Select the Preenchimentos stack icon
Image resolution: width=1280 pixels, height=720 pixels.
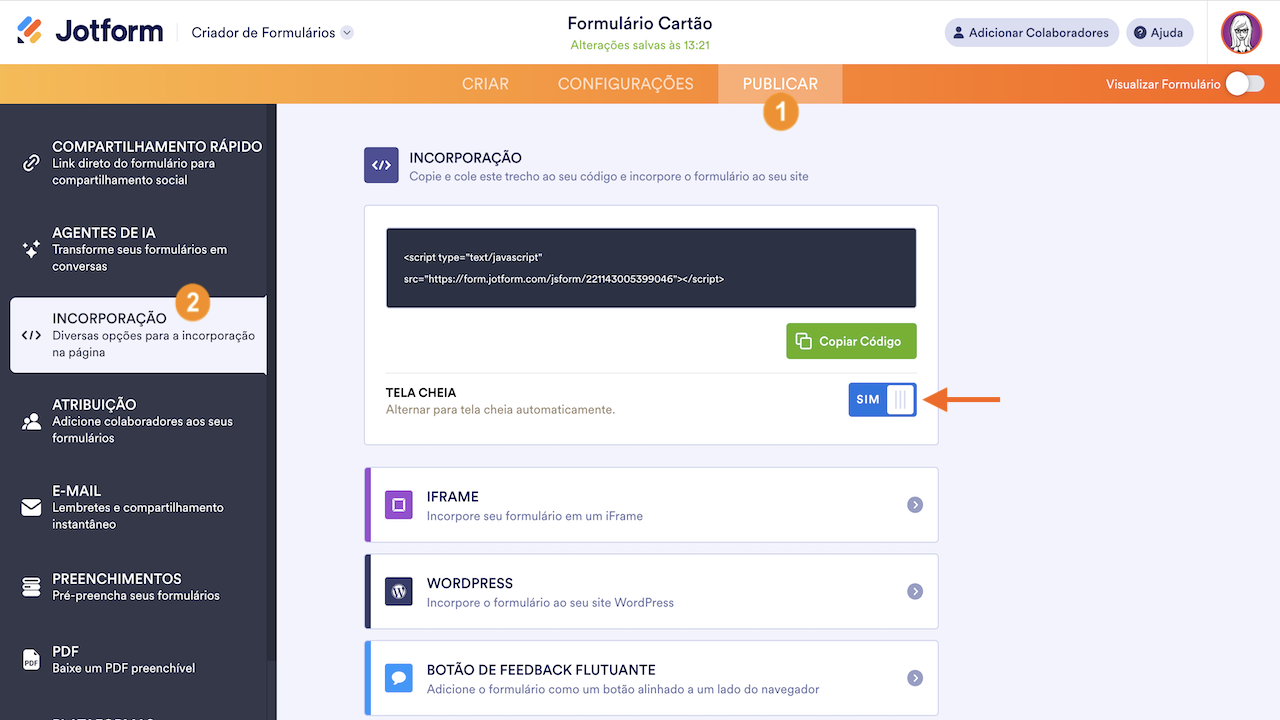(x=31, y=586)
